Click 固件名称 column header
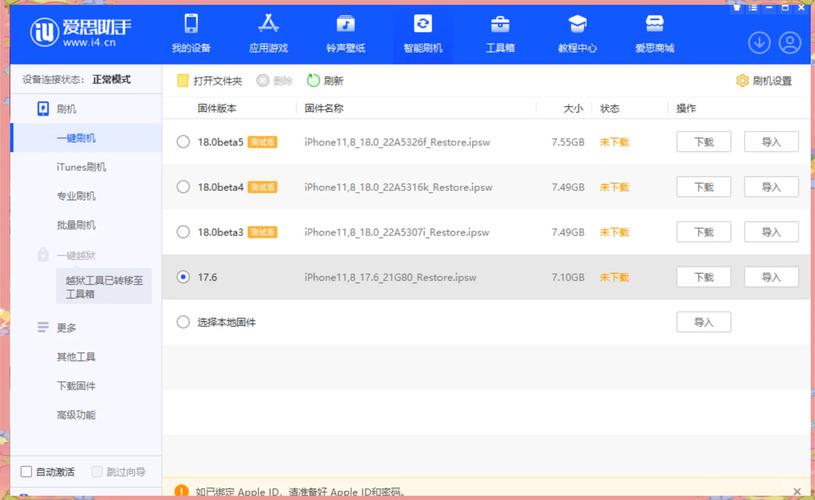This screenshot has height=500, width=815. [x=324, y=108]
